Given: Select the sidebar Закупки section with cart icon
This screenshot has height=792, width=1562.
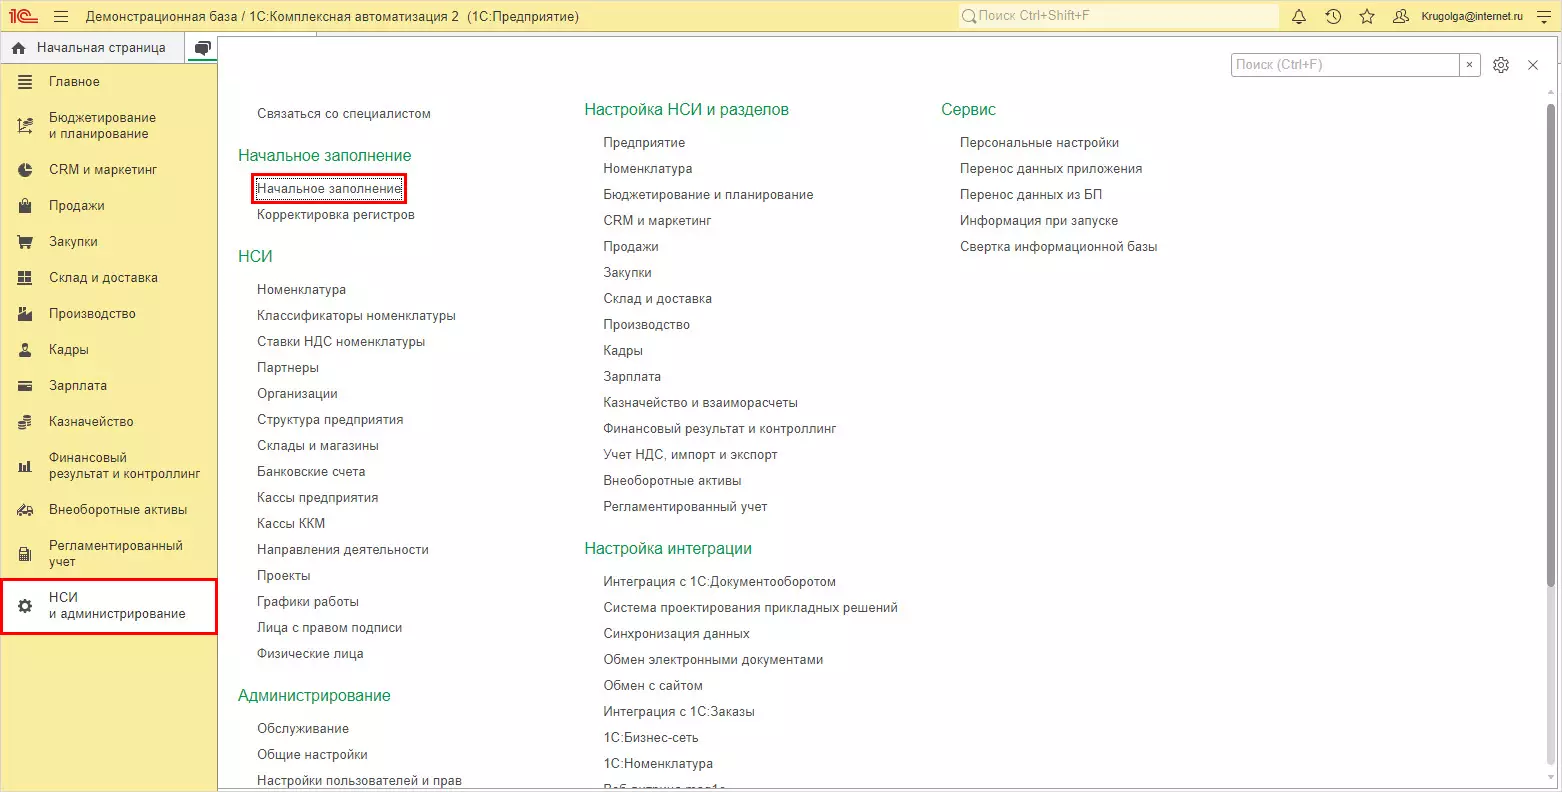Looking at the screenshot, I should coord(109,242).
